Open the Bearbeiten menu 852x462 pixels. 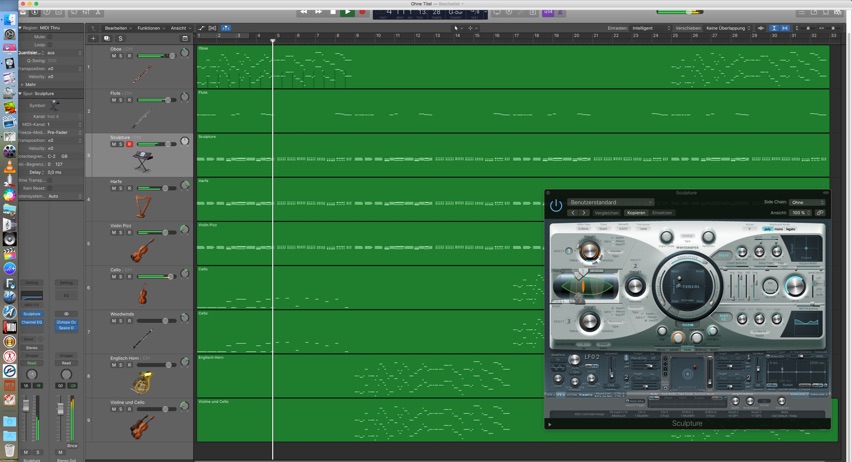click(x=118, y=28)
